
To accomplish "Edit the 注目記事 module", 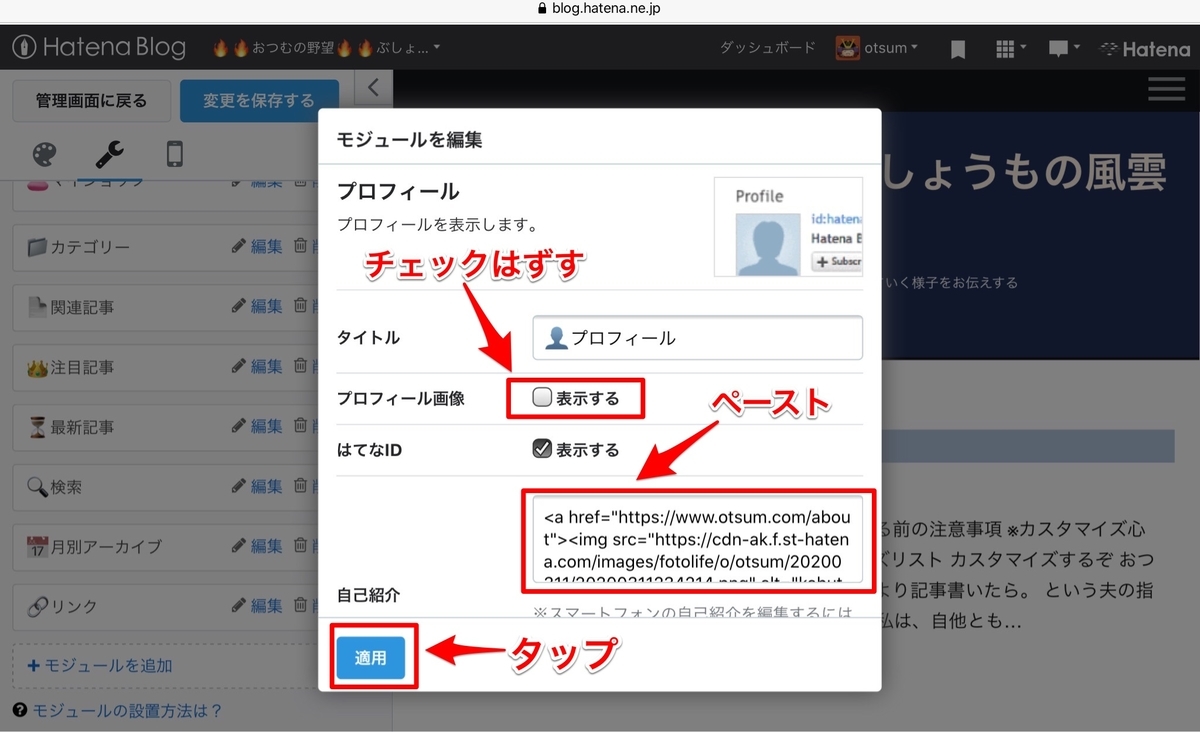I will coord(257,367).
